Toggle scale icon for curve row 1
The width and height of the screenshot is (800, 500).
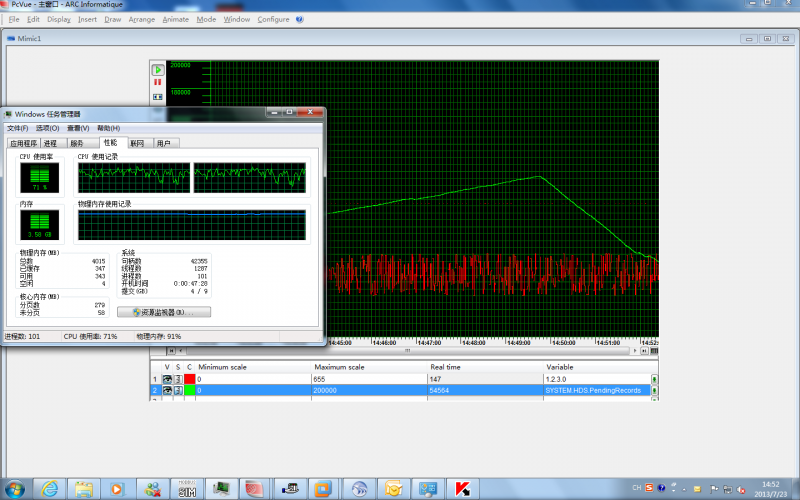pyautogui.click(x=178, y=379)
